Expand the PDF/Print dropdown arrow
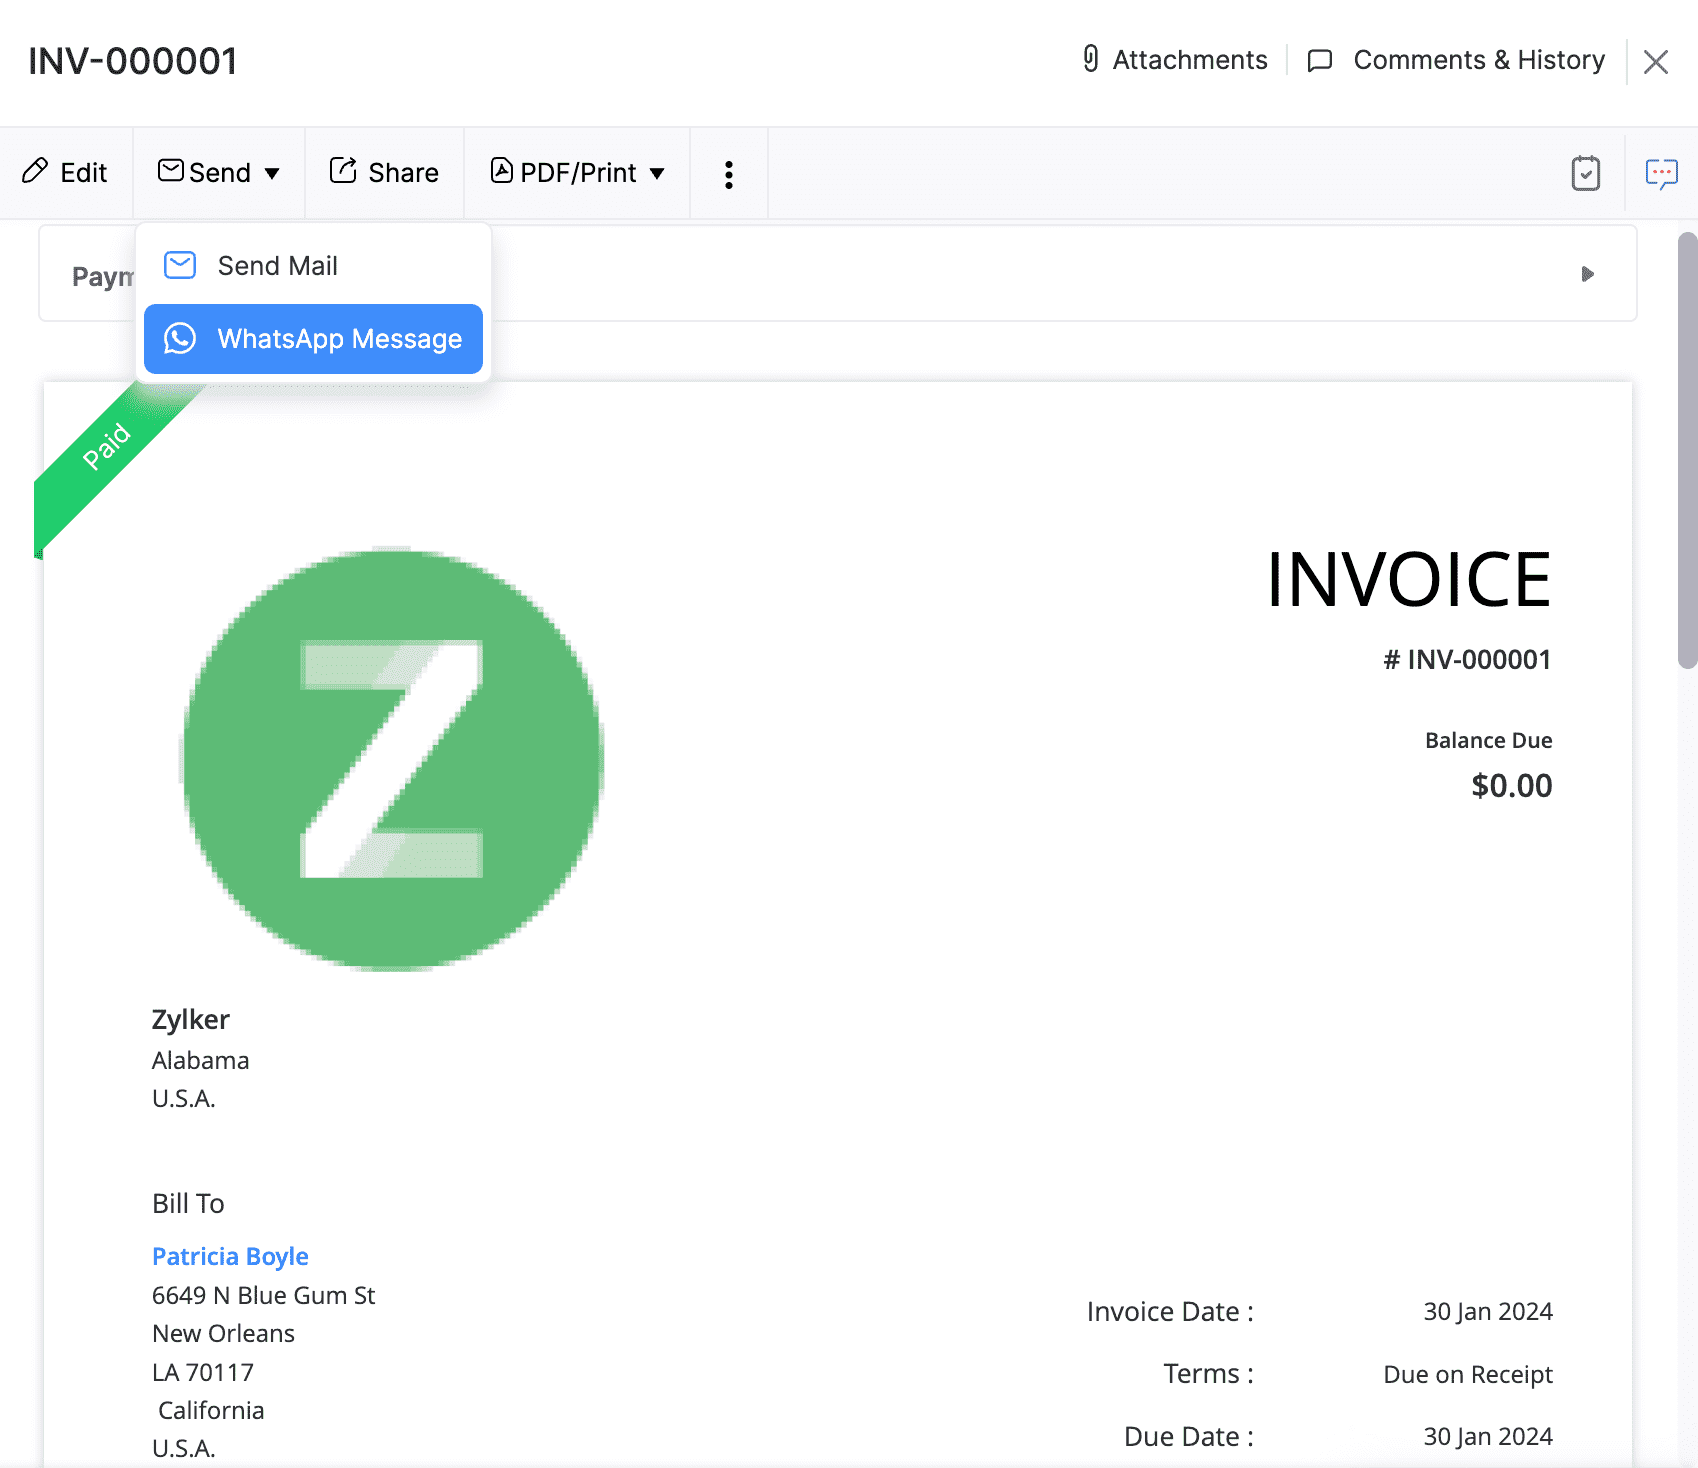 point(657,174)
